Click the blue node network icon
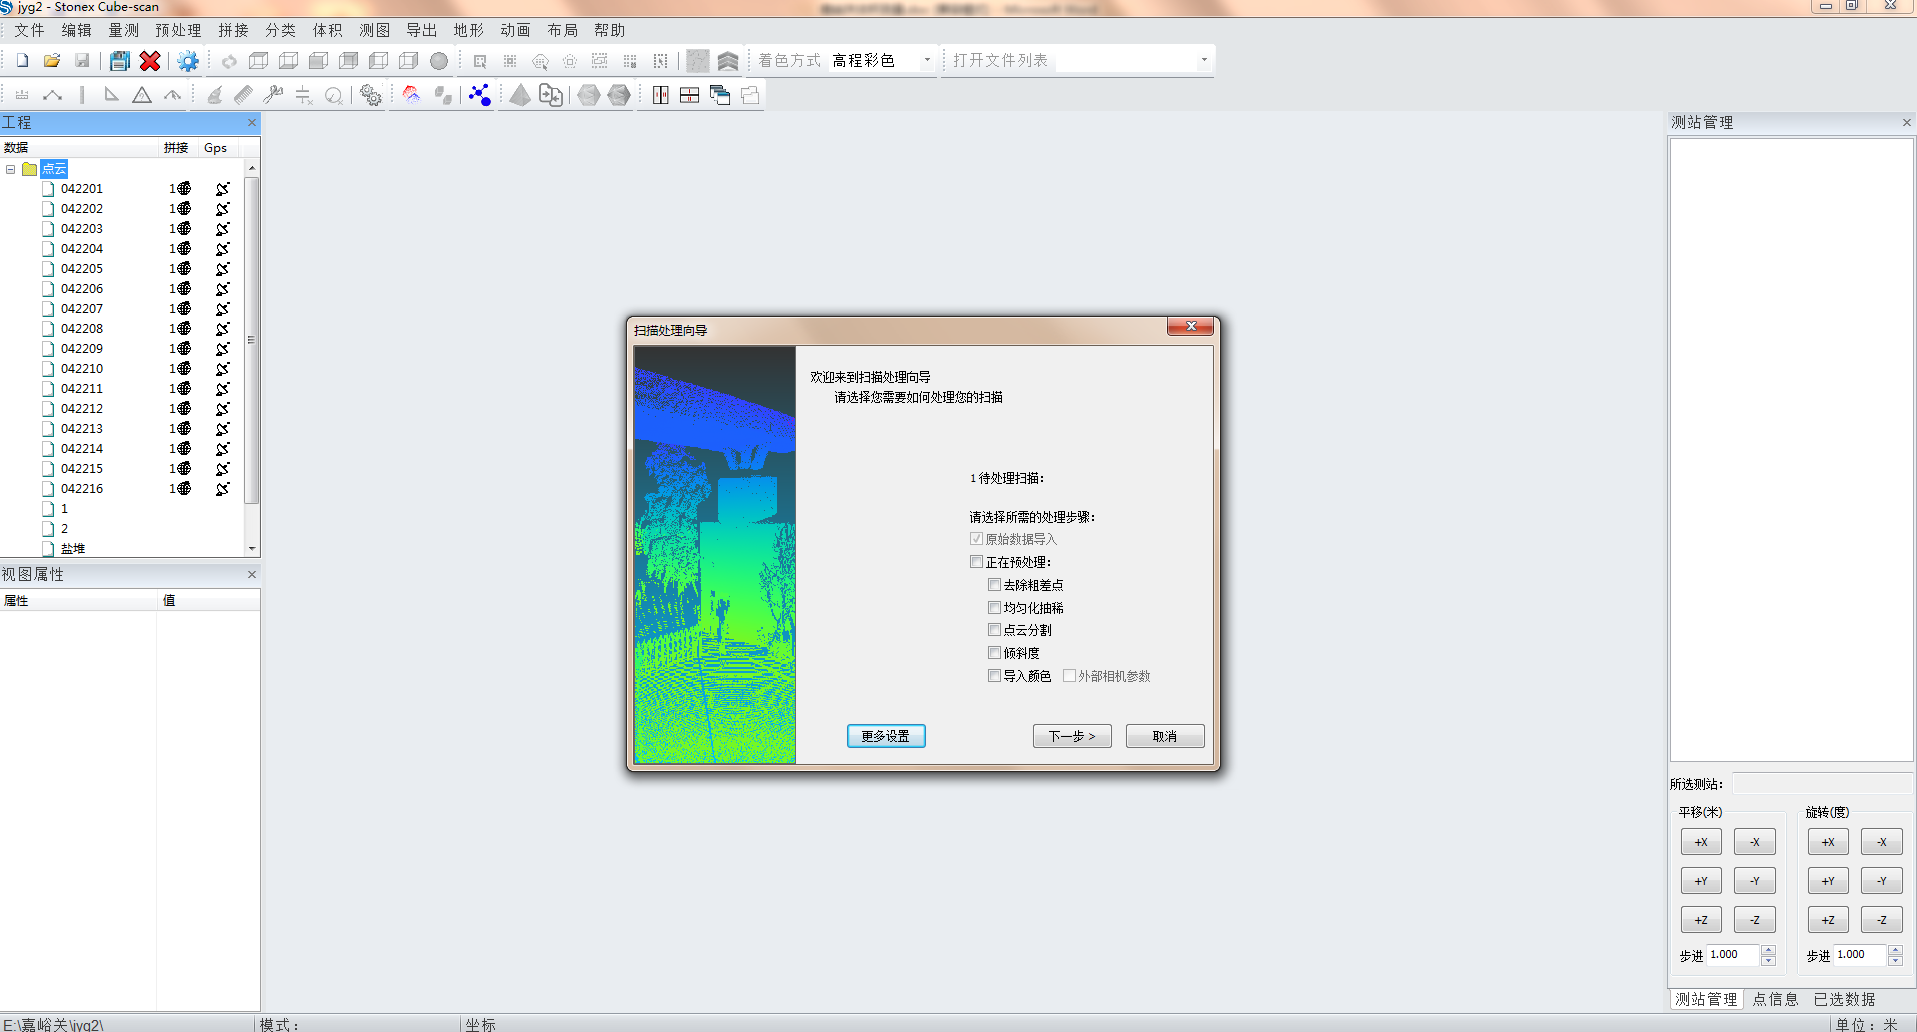 [x=480, y=95]
